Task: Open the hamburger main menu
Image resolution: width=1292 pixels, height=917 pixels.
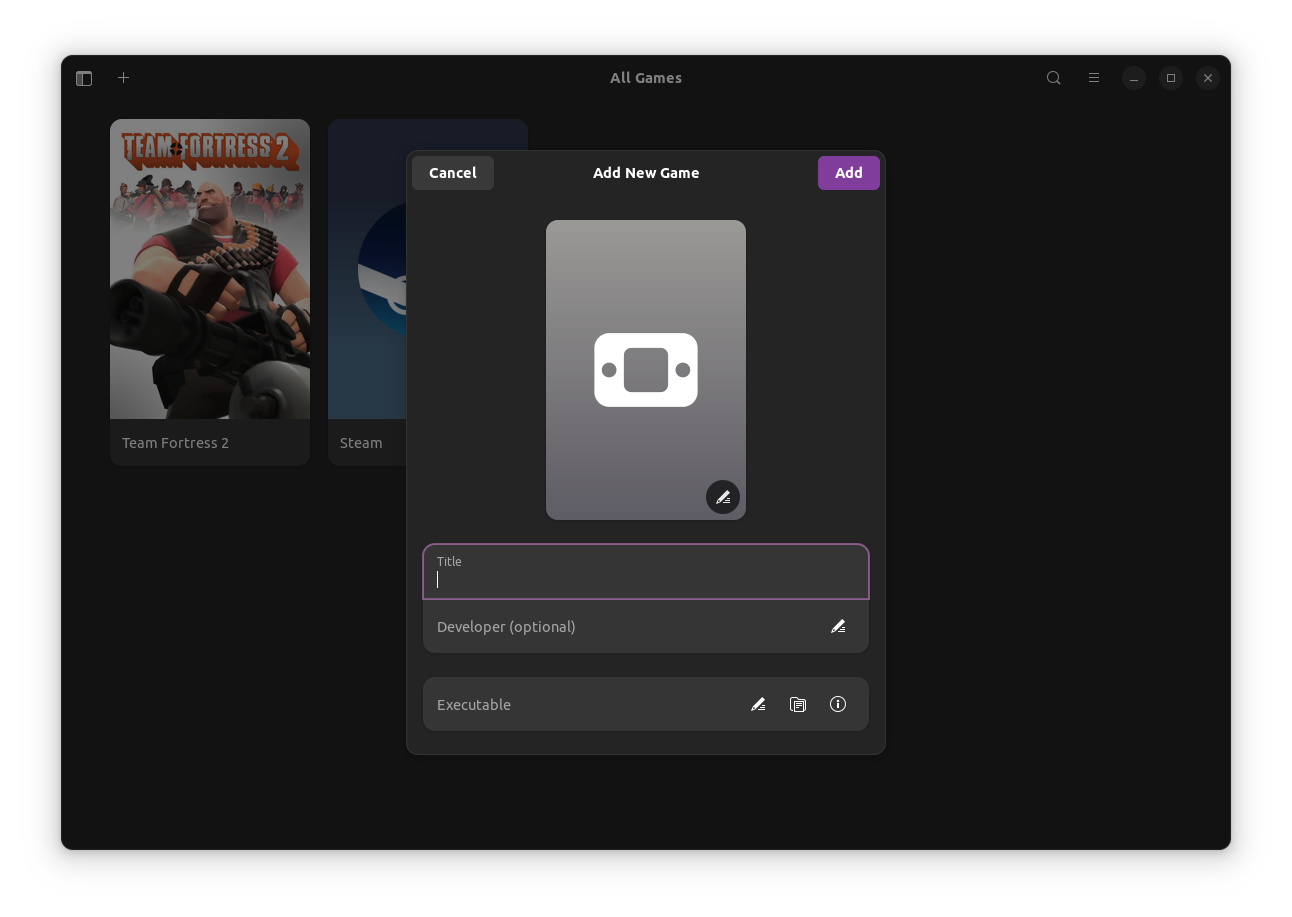Action: click(1093, 78)
